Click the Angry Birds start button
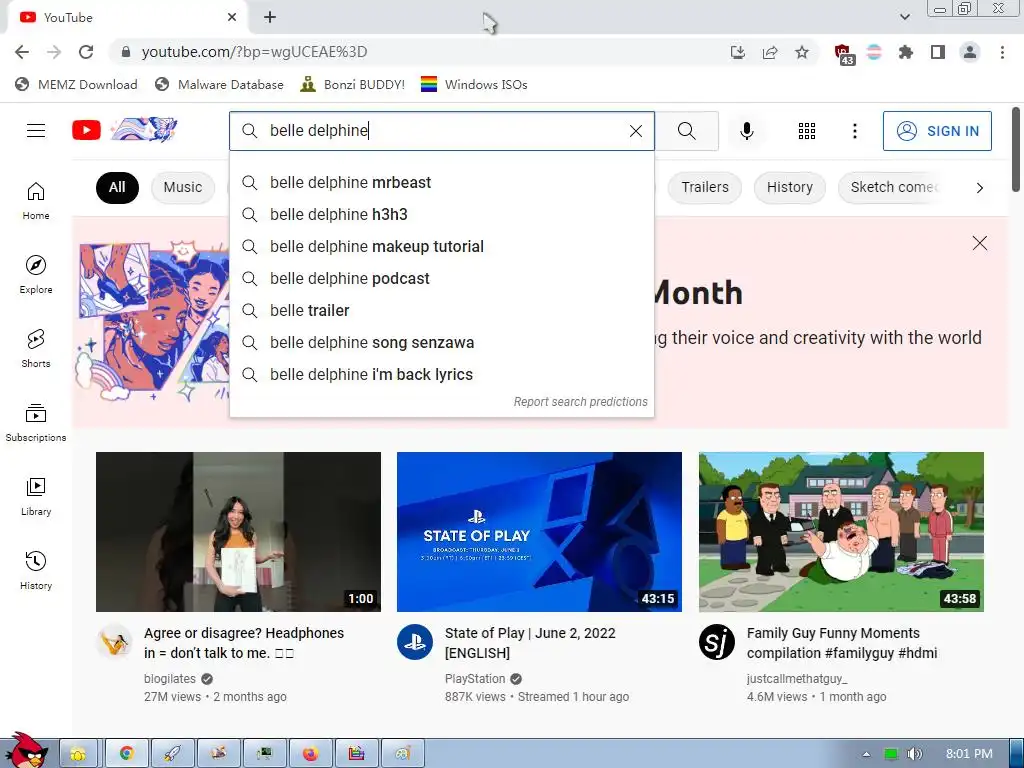The height and width of the screenshot is (768, 1024). point(26,751)
